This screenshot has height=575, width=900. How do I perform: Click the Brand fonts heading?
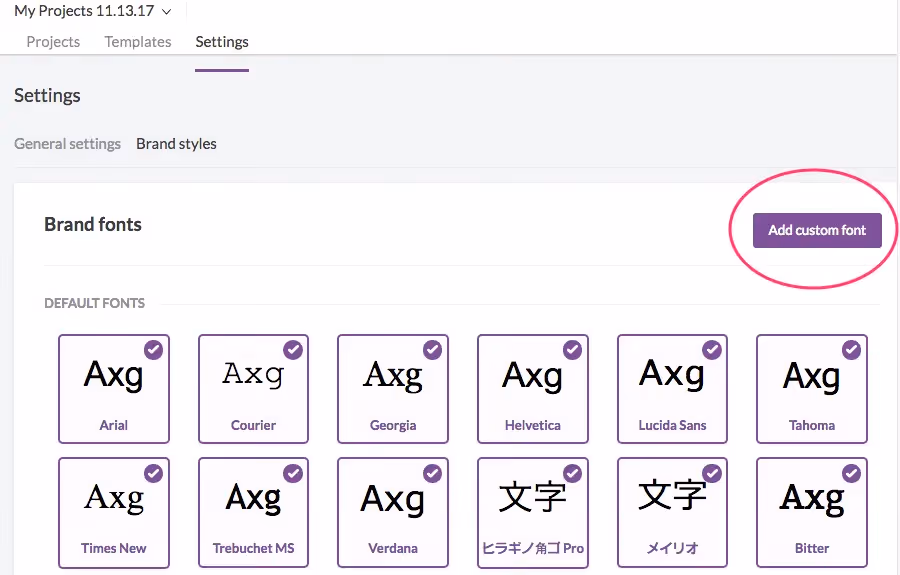93,224
